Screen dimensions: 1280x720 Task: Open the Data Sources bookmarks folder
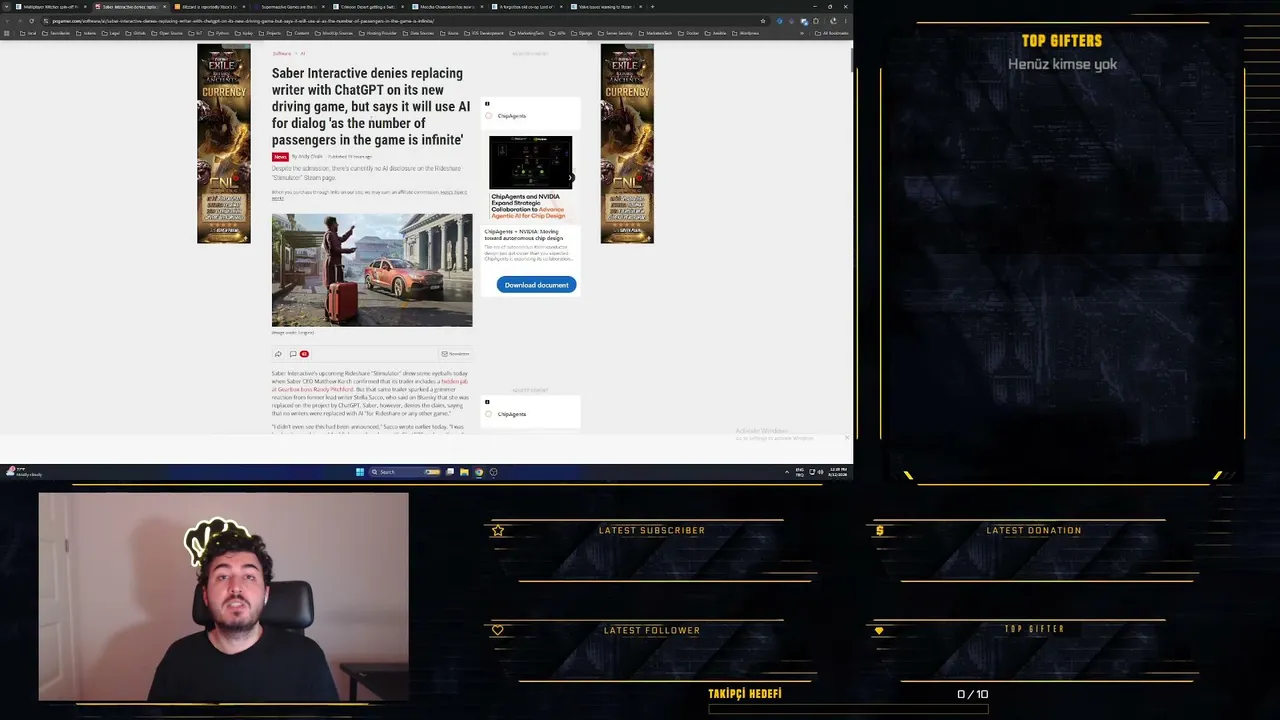tap(419, 33)
